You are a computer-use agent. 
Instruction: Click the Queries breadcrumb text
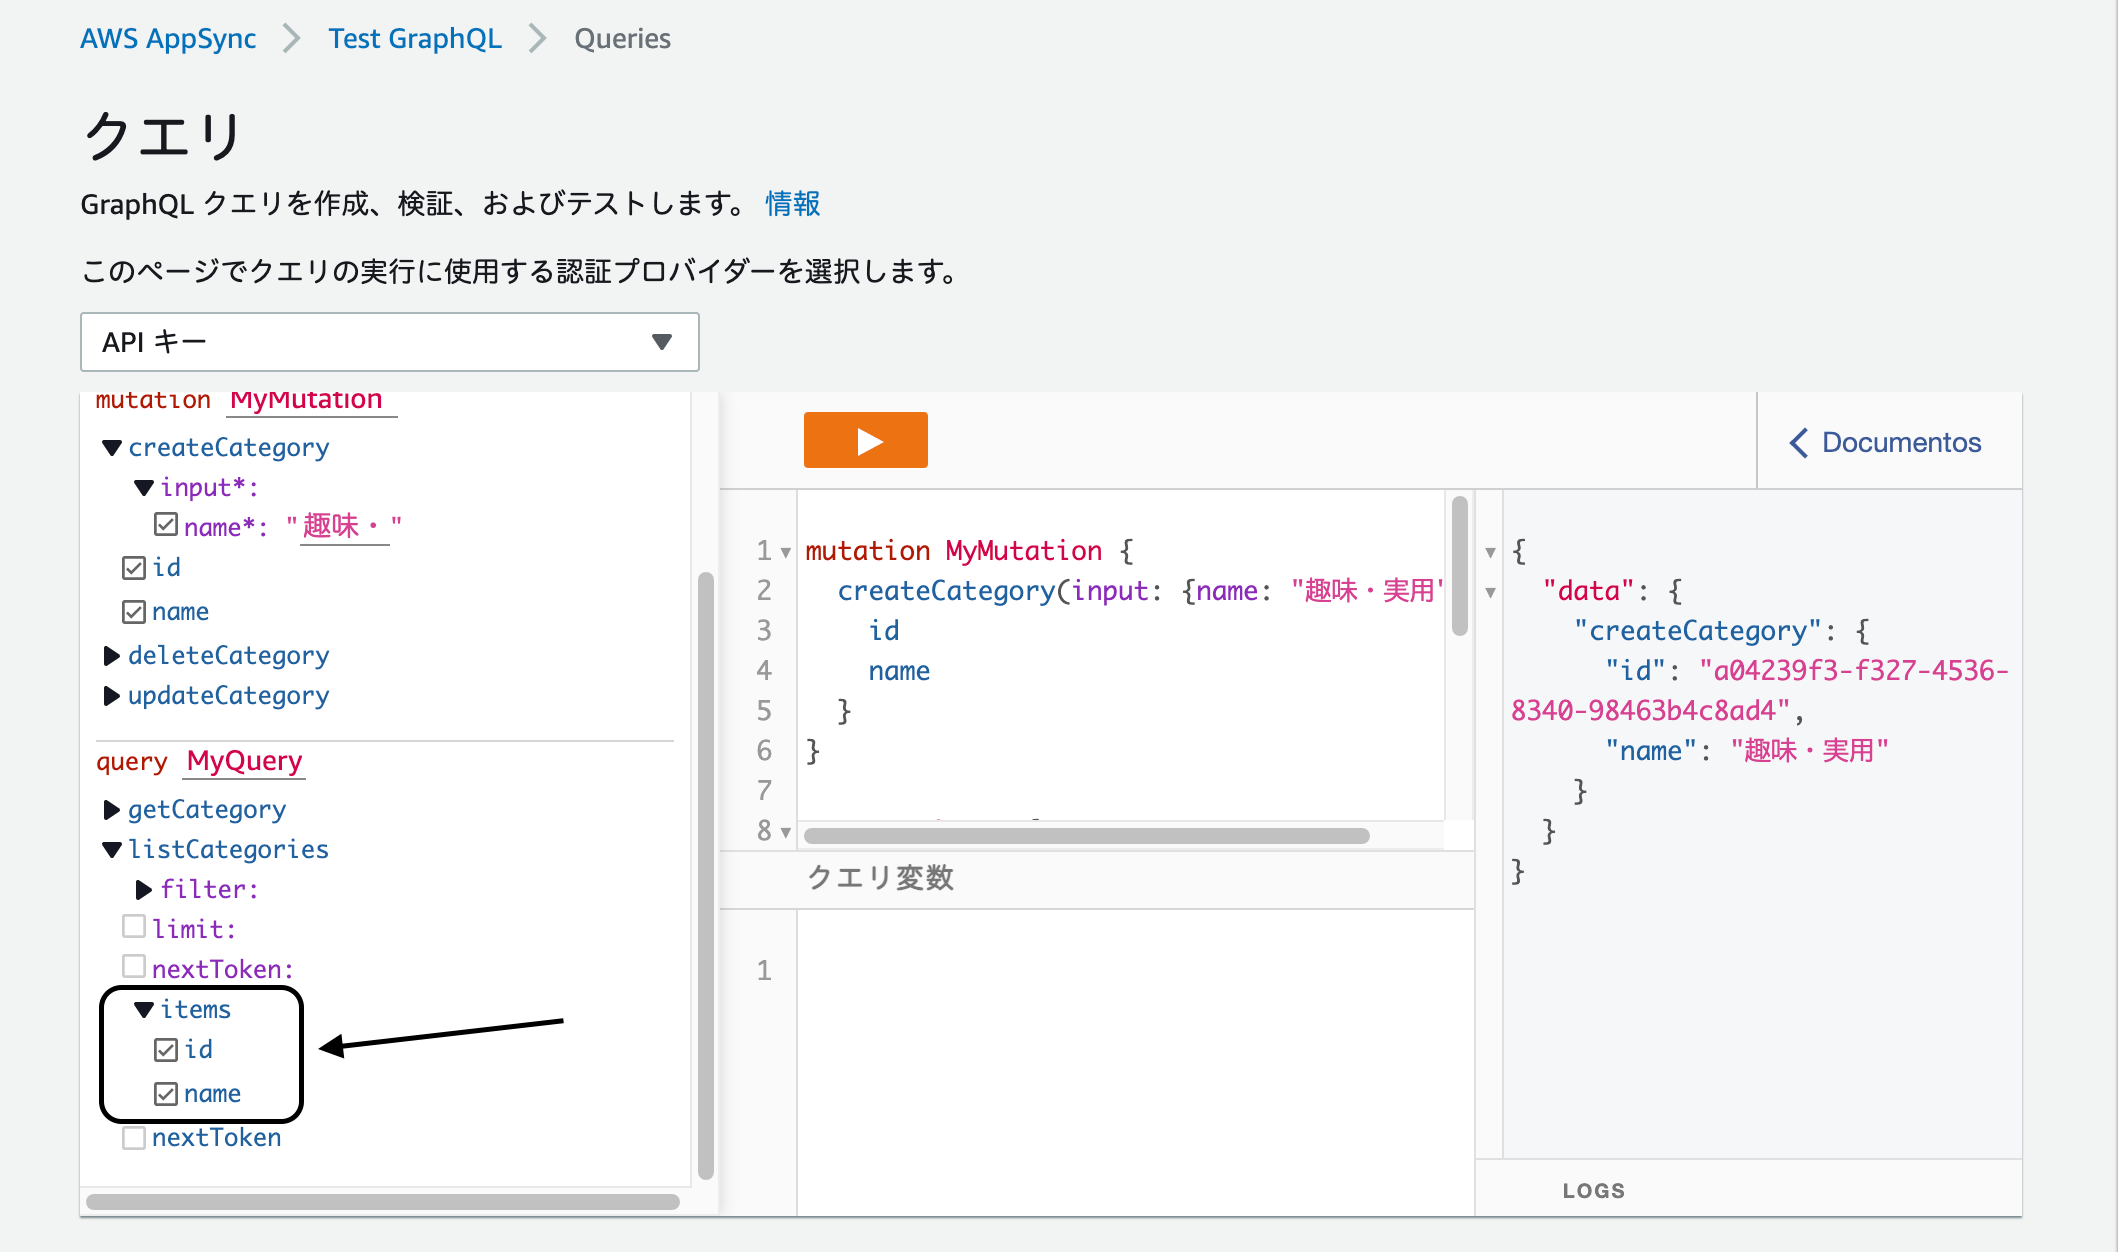tap(622, 39)
